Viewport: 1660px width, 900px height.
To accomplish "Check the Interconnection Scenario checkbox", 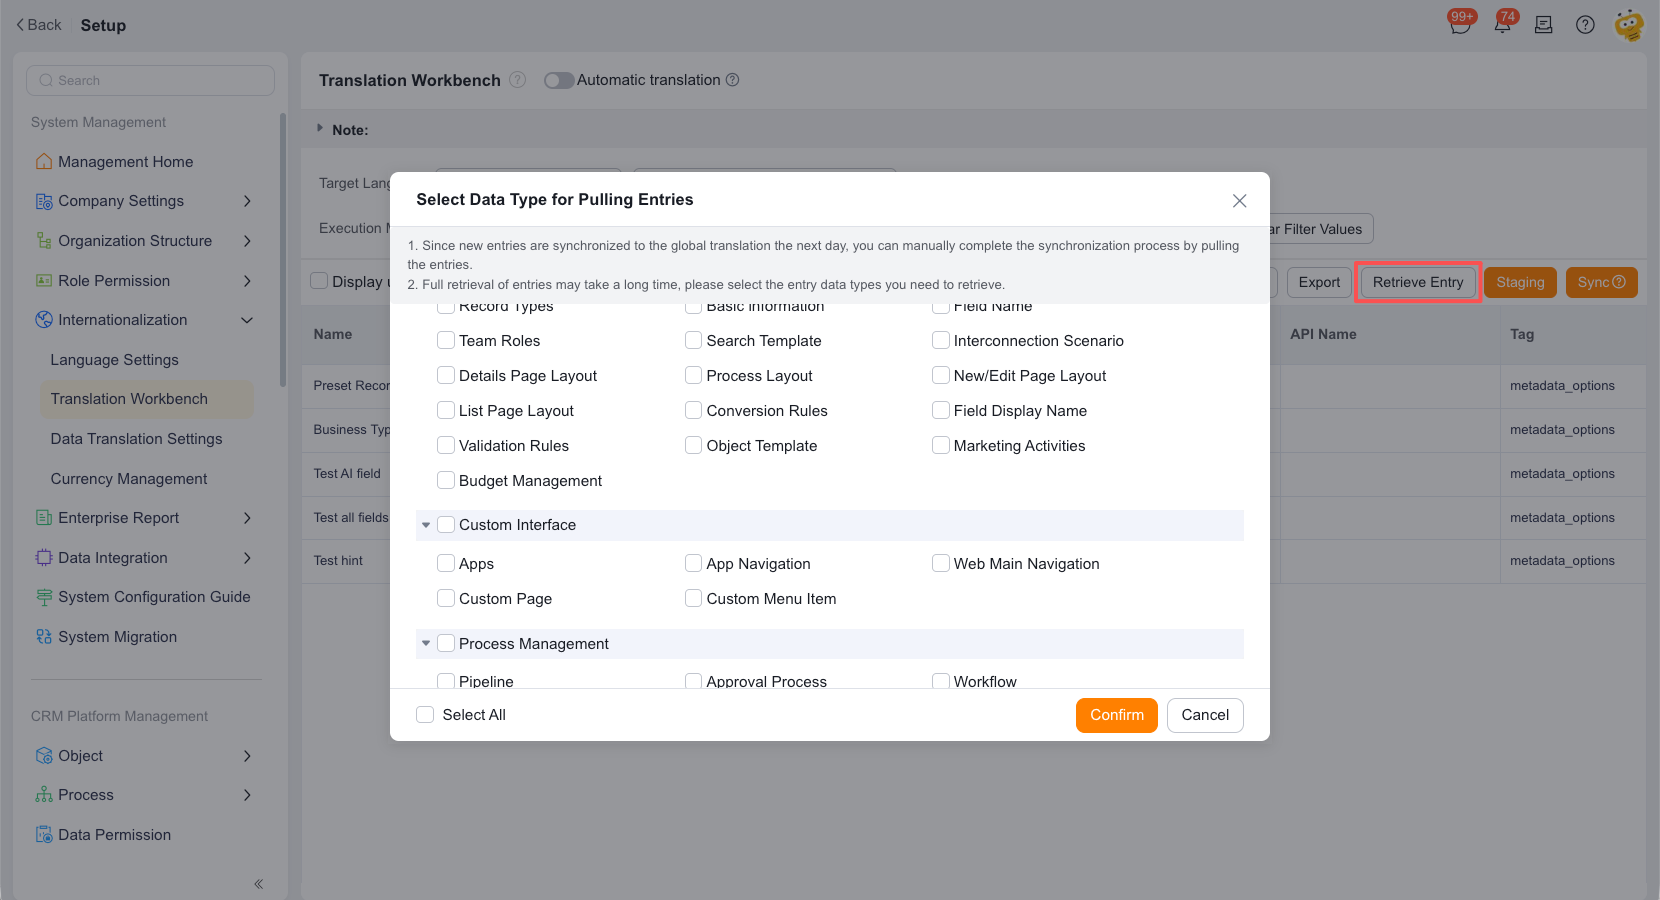I will click(940, 340).
